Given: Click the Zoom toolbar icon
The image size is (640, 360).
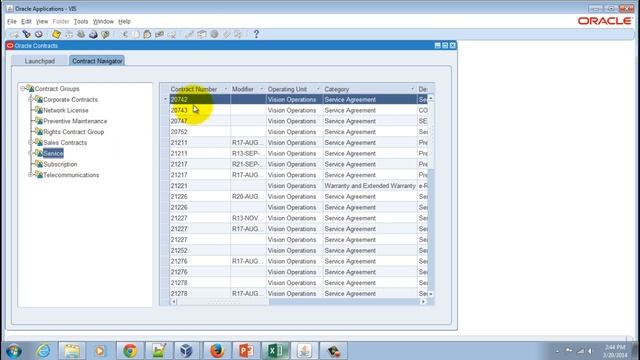Looking at the screenshot, I should coord(202,34).
